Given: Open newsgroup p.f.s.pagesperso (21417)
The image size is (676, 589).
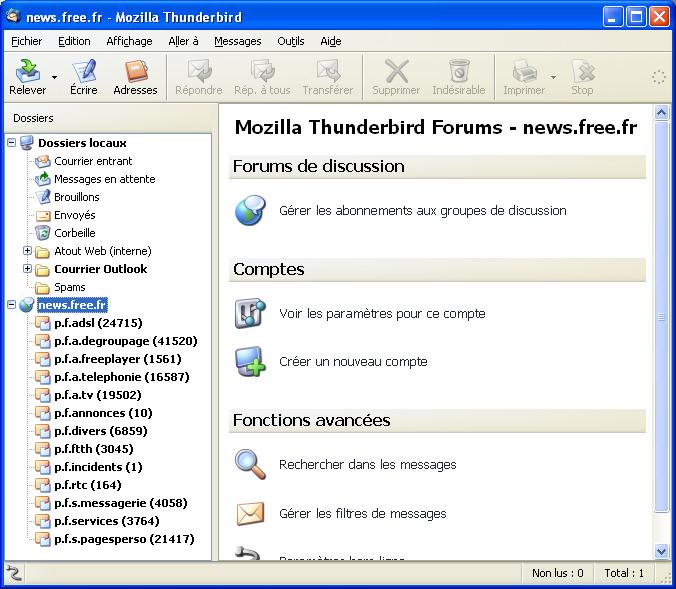Looking at the screenshot, I should [124, 539].
